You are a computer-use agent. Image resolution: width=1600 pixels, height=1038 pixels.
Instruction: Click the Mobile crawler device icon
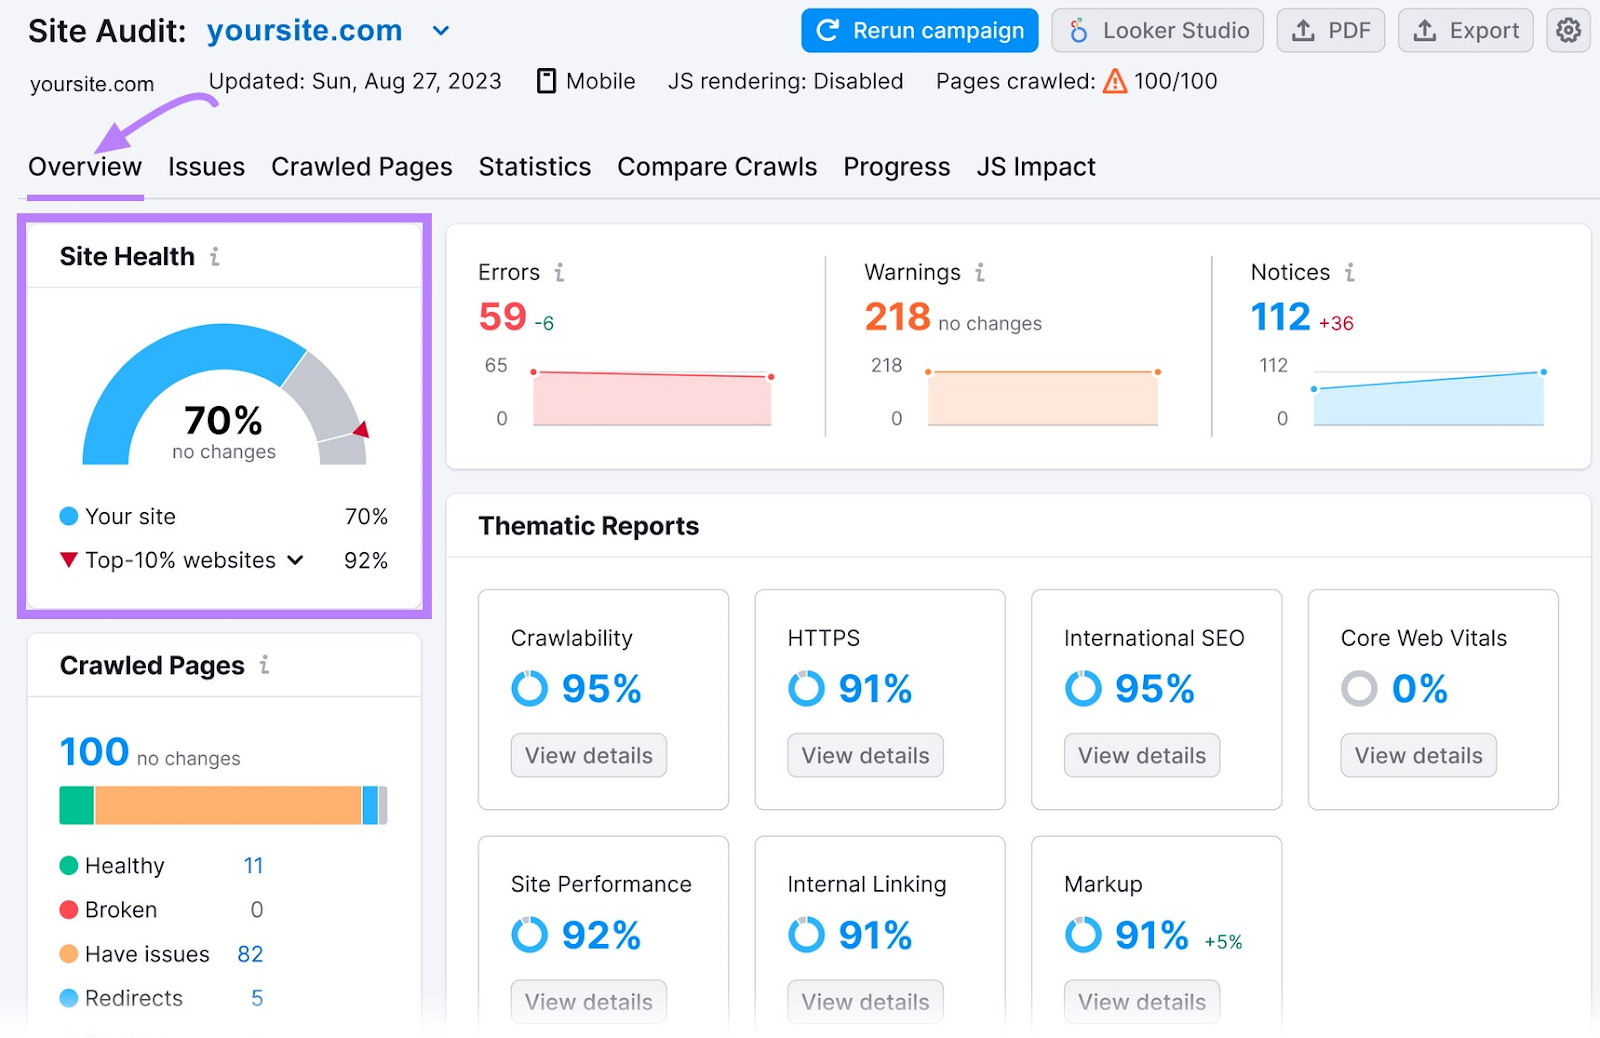click(546, 81)
